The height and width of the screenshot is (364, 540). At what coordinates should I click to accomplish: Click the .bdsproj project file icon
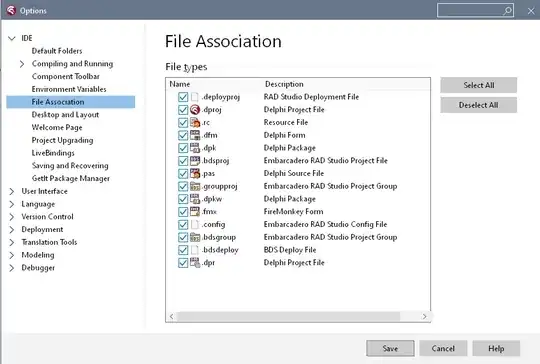tap(195, 160)
